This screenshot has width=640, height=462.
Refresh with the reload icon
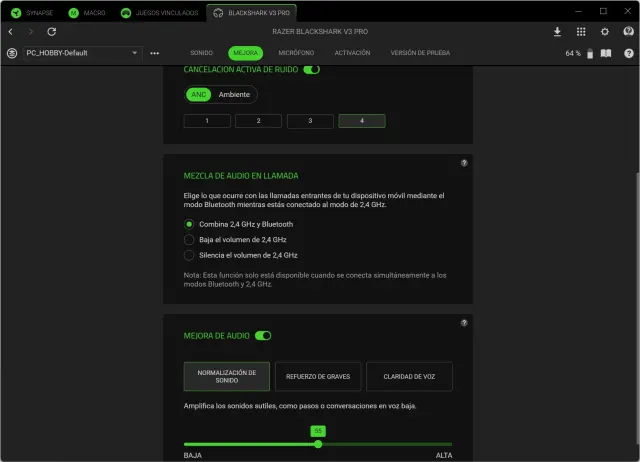[x=51, y=31]
